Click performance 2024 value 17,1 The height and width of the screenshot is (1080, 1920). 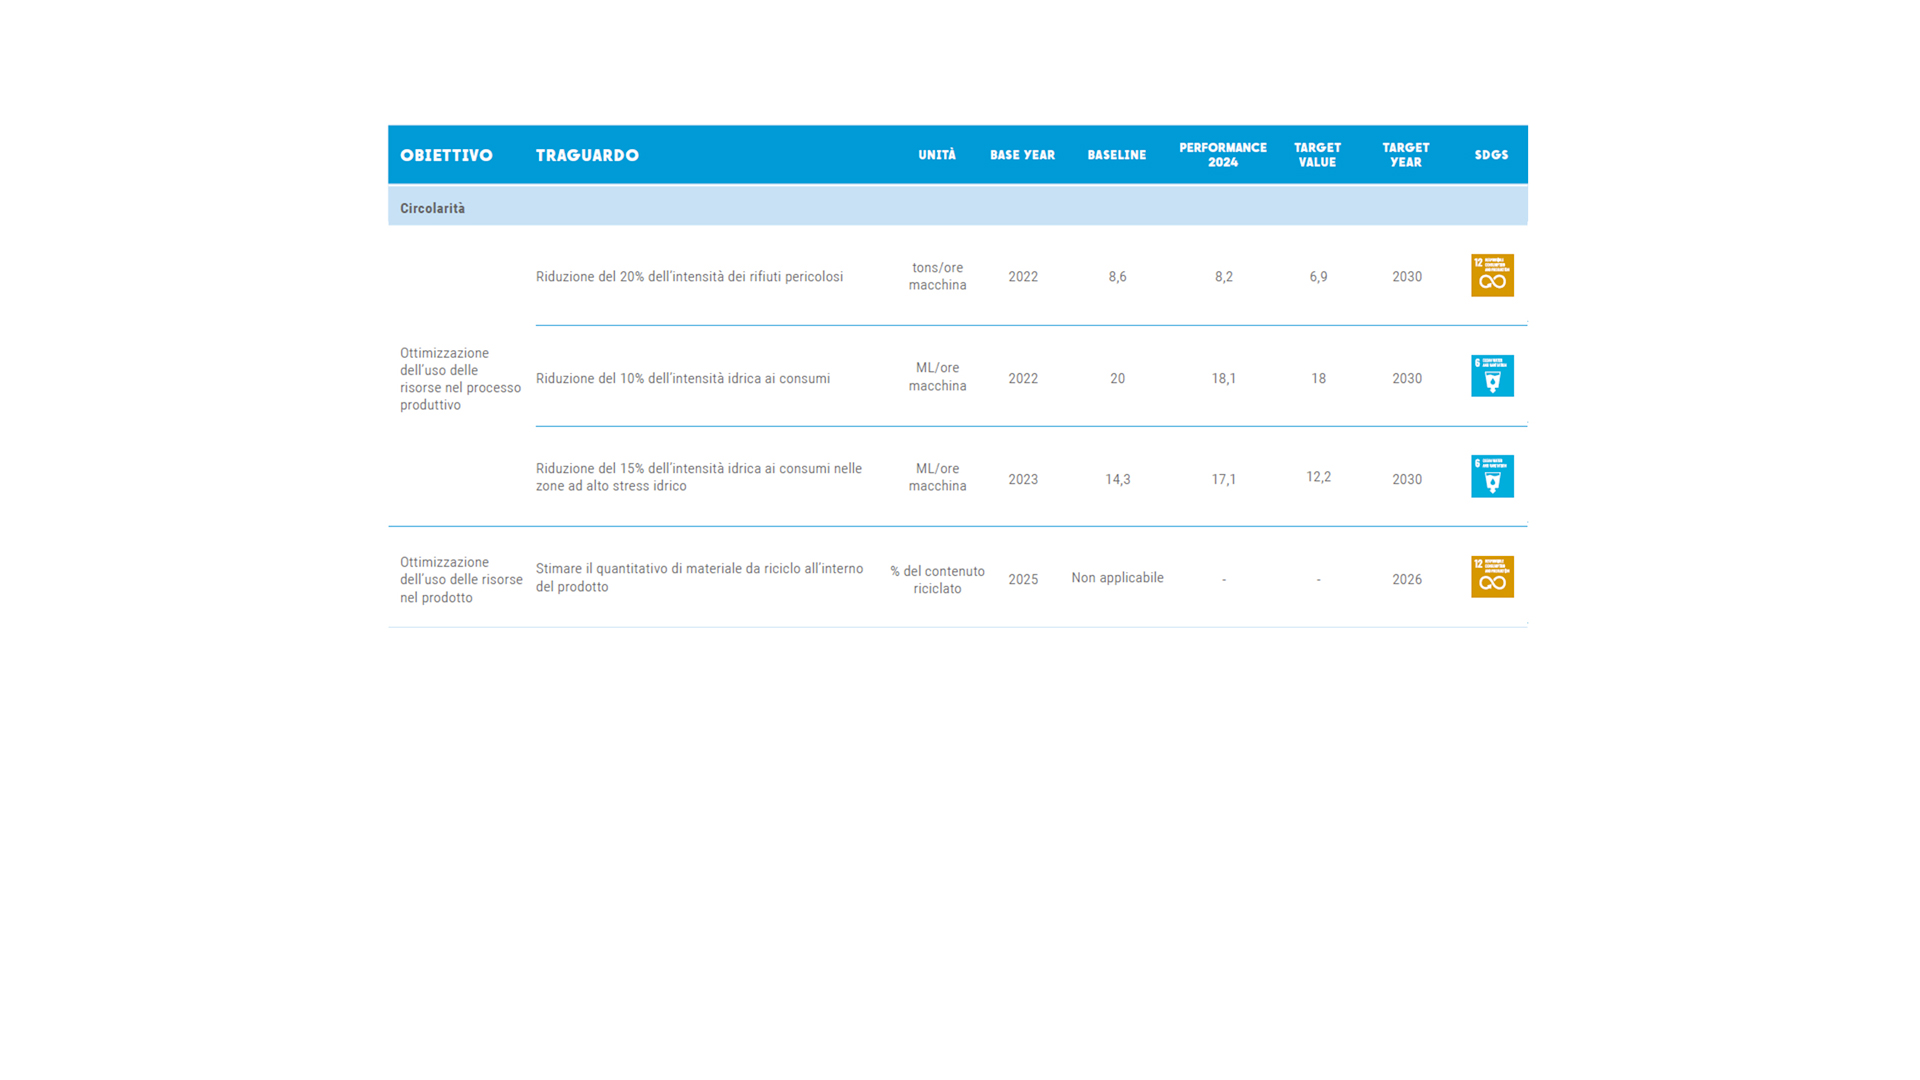coord(1223,480)
